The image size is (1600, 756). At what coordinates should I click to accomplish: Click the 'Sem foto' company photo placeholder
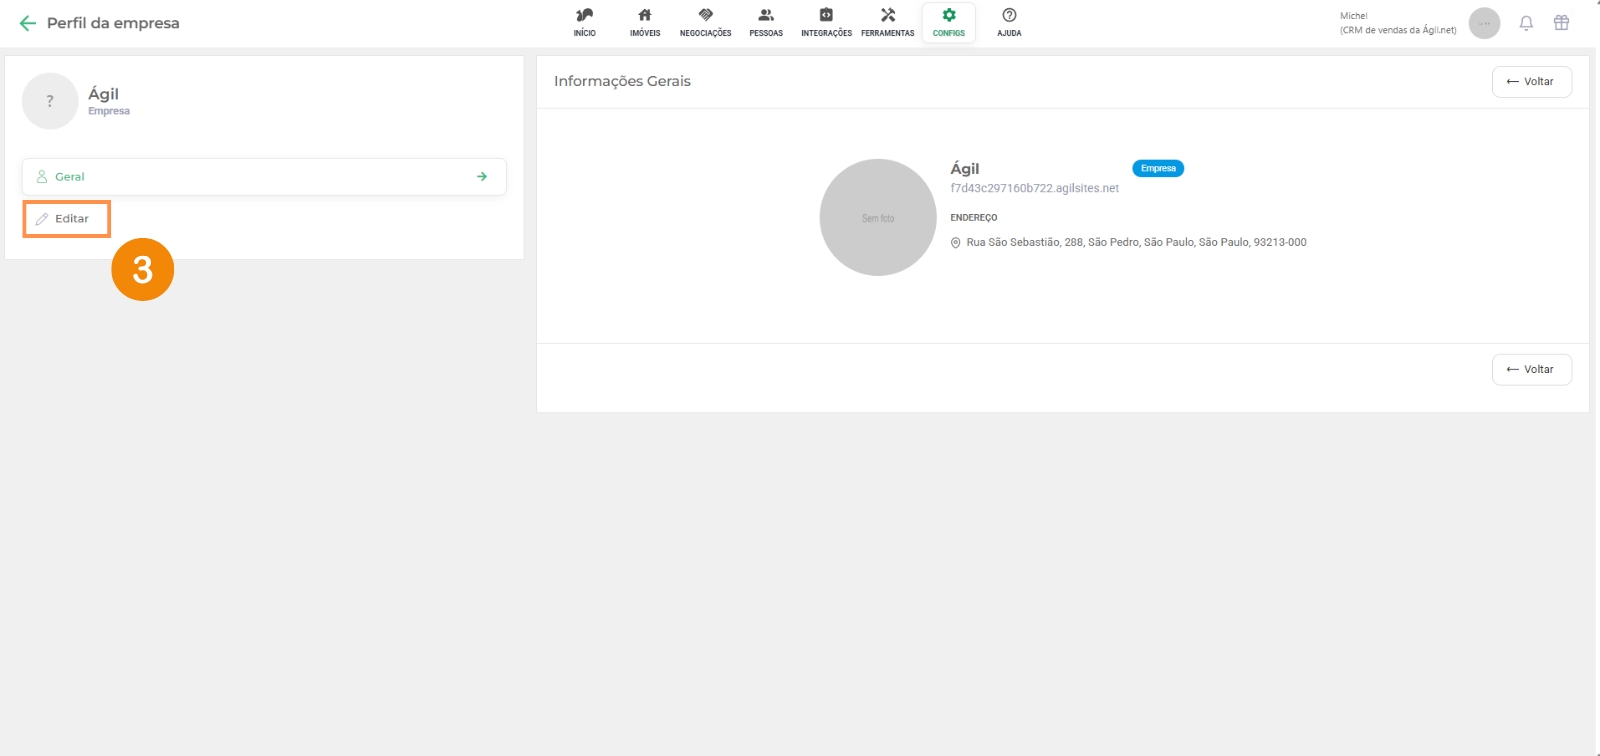tap(878, 218)
